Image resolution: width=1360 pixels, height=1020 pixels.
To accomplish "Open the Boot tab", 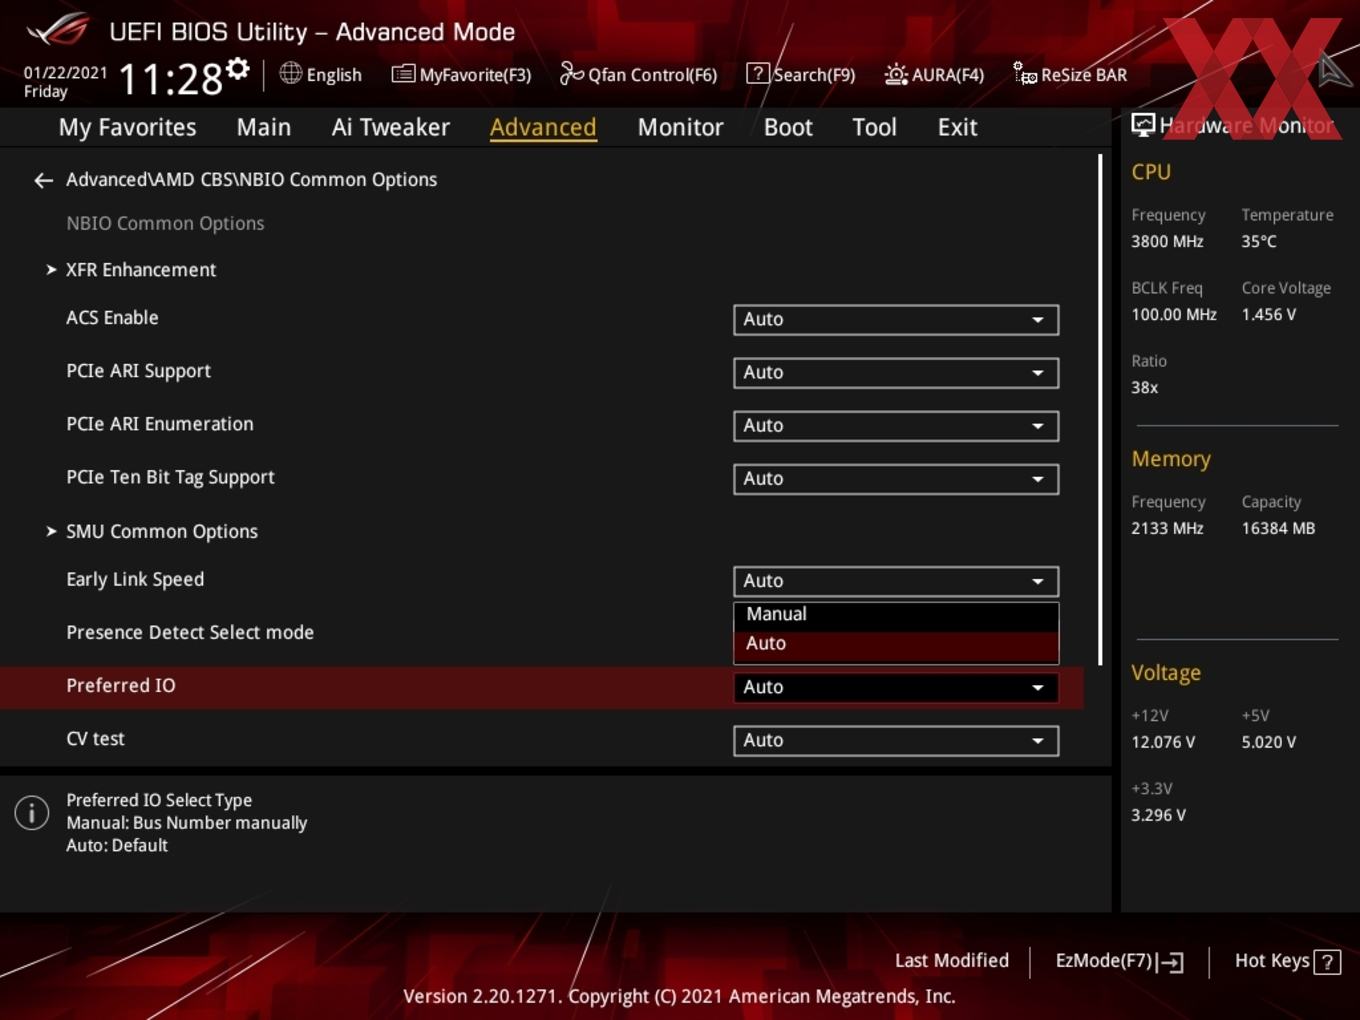I will point(788,128).
